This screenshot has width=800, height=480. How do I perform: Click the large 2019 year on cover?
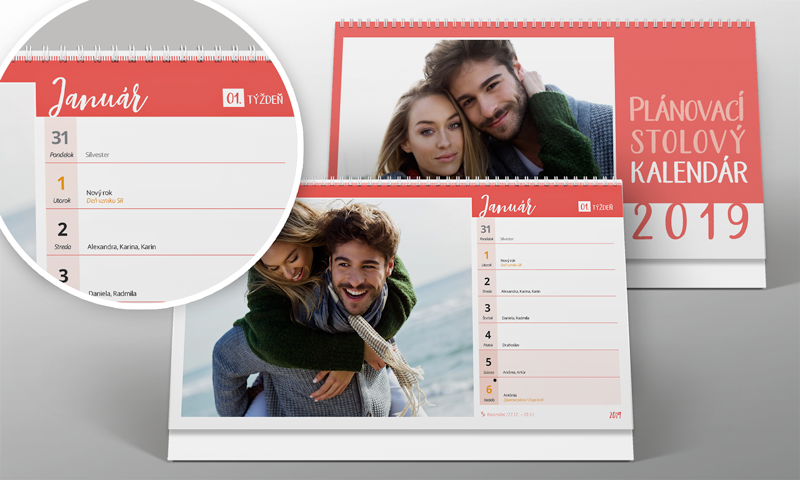coord(690,221)
